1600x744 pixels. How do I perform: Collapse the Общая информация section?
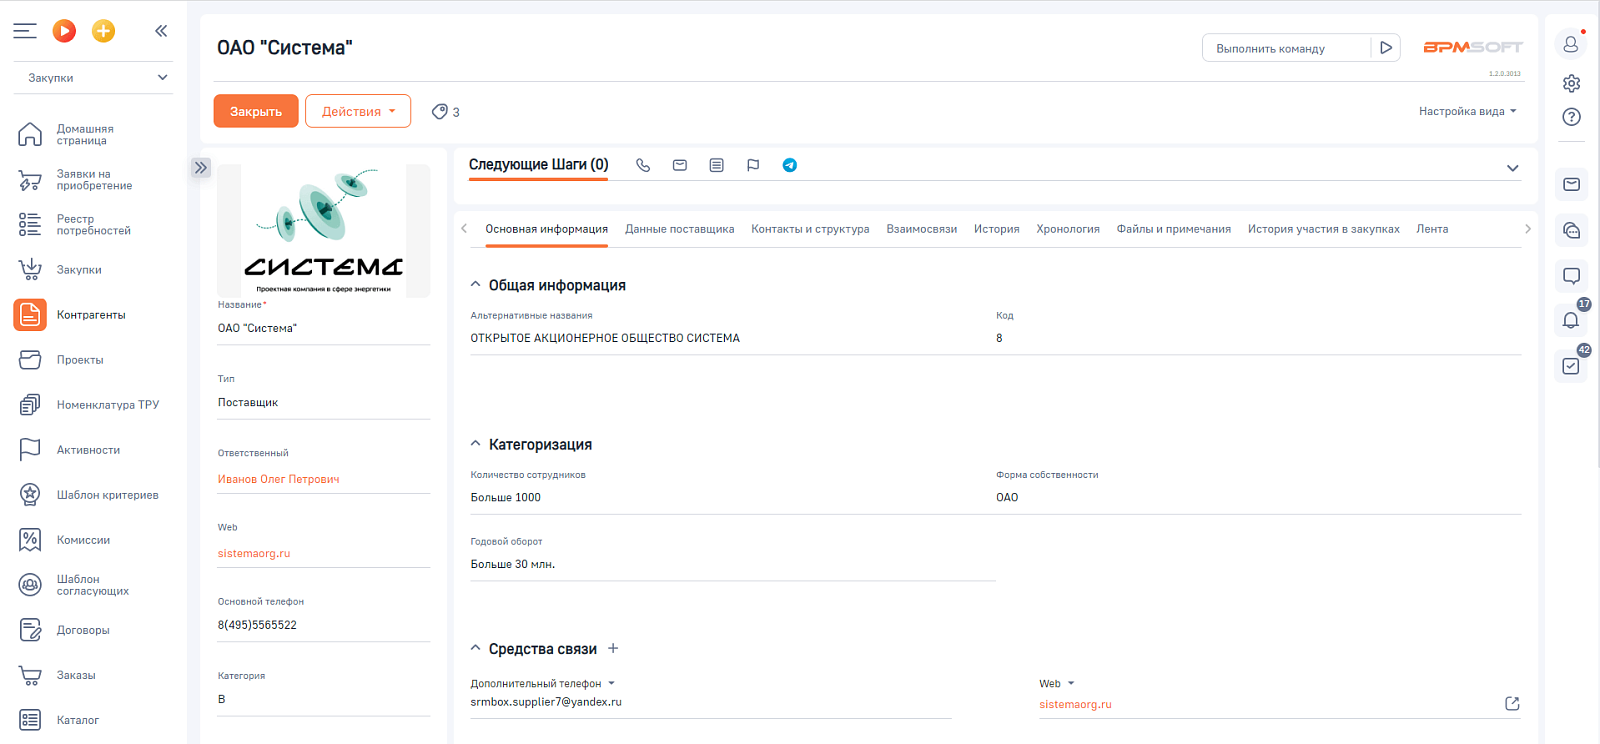[x=476, y=285]
